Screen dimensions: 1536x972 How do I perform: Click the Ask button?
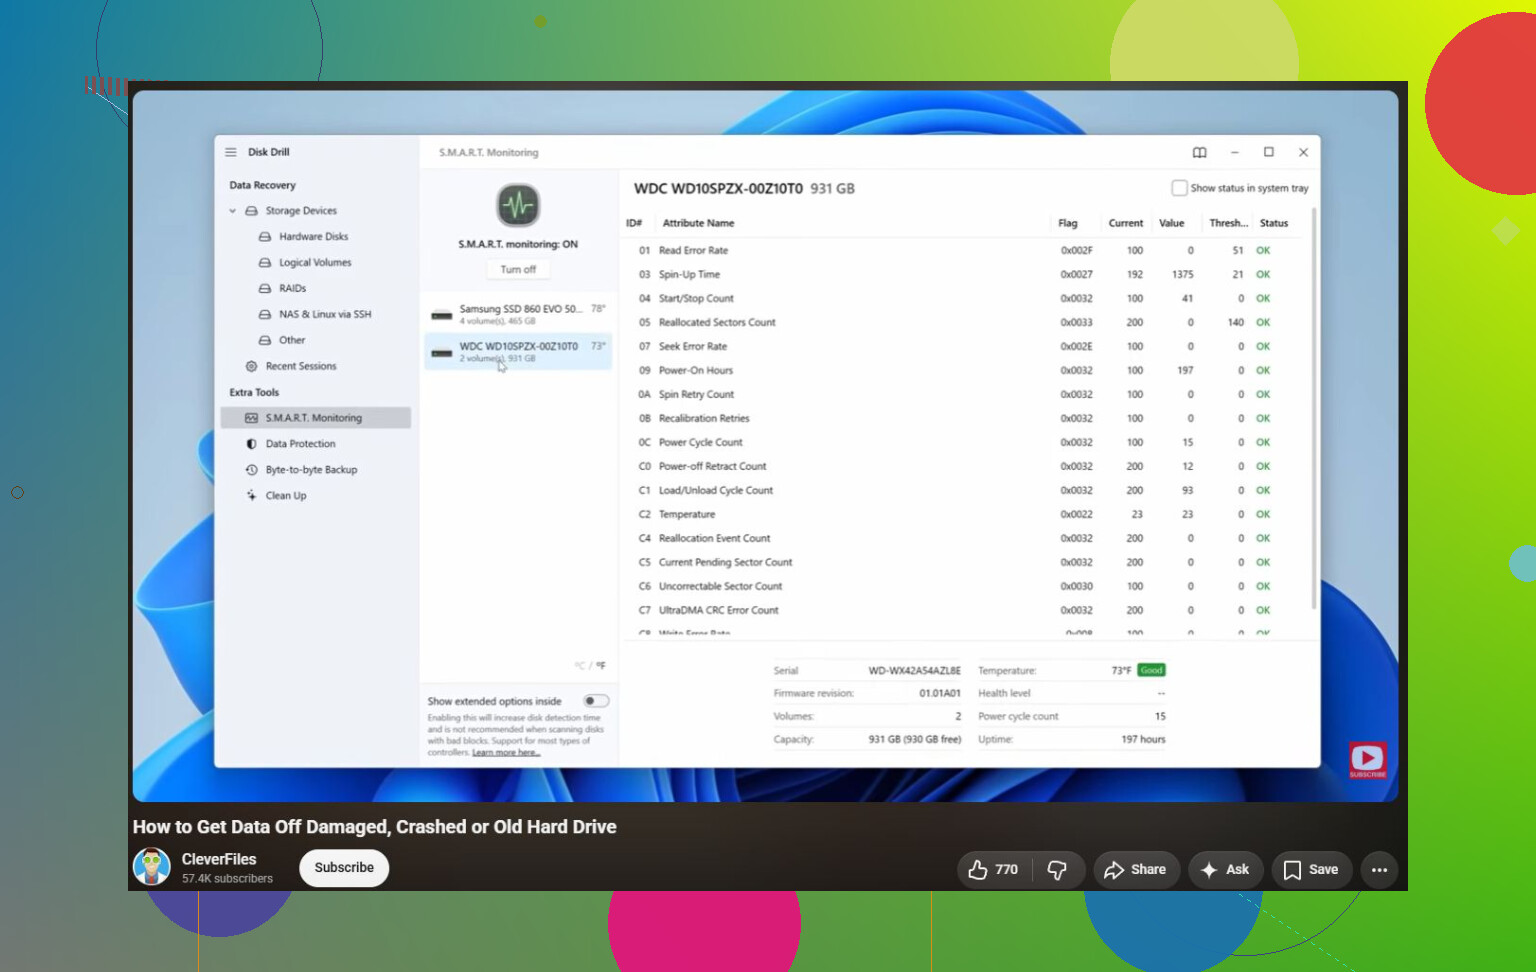click(1225, 870)
